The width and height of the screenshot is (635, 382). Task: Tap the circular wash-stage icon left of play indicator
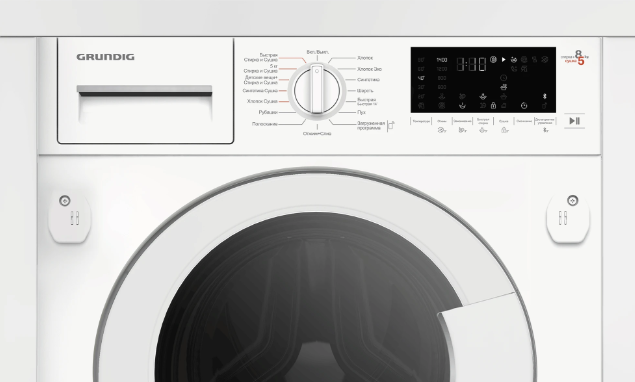click(x=493, y=60)
